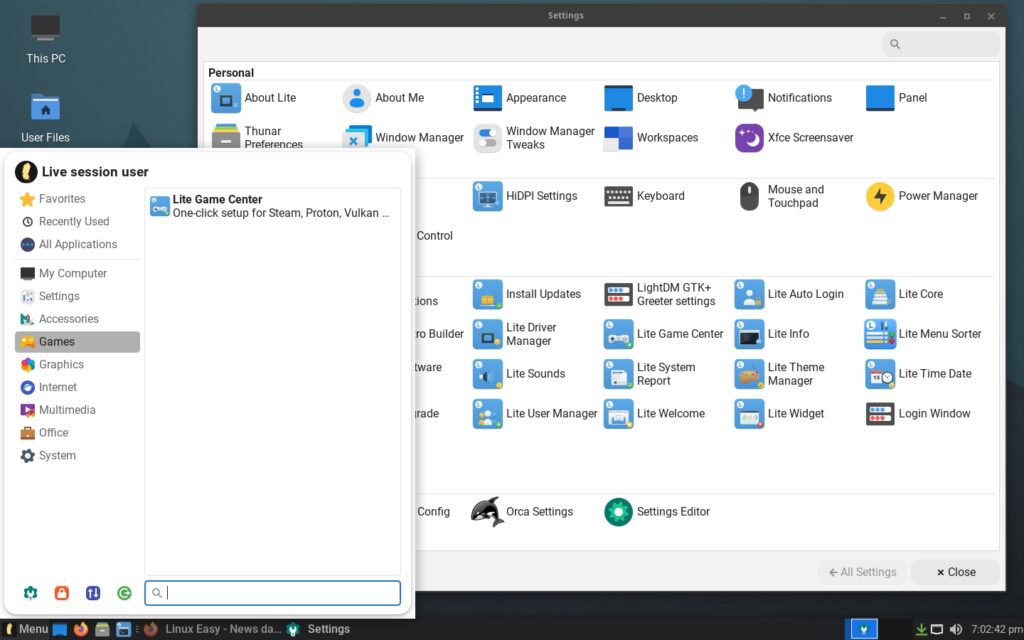Open Lite Sounds
The width and height of the screenshot is (1024, 640).
pos(519,374)
